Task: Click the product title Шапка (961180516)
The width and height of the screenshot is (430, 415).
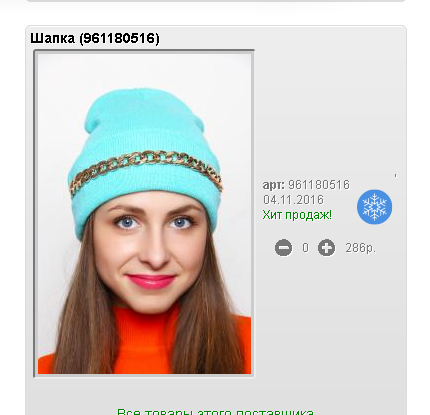Action: pos(95,38)
